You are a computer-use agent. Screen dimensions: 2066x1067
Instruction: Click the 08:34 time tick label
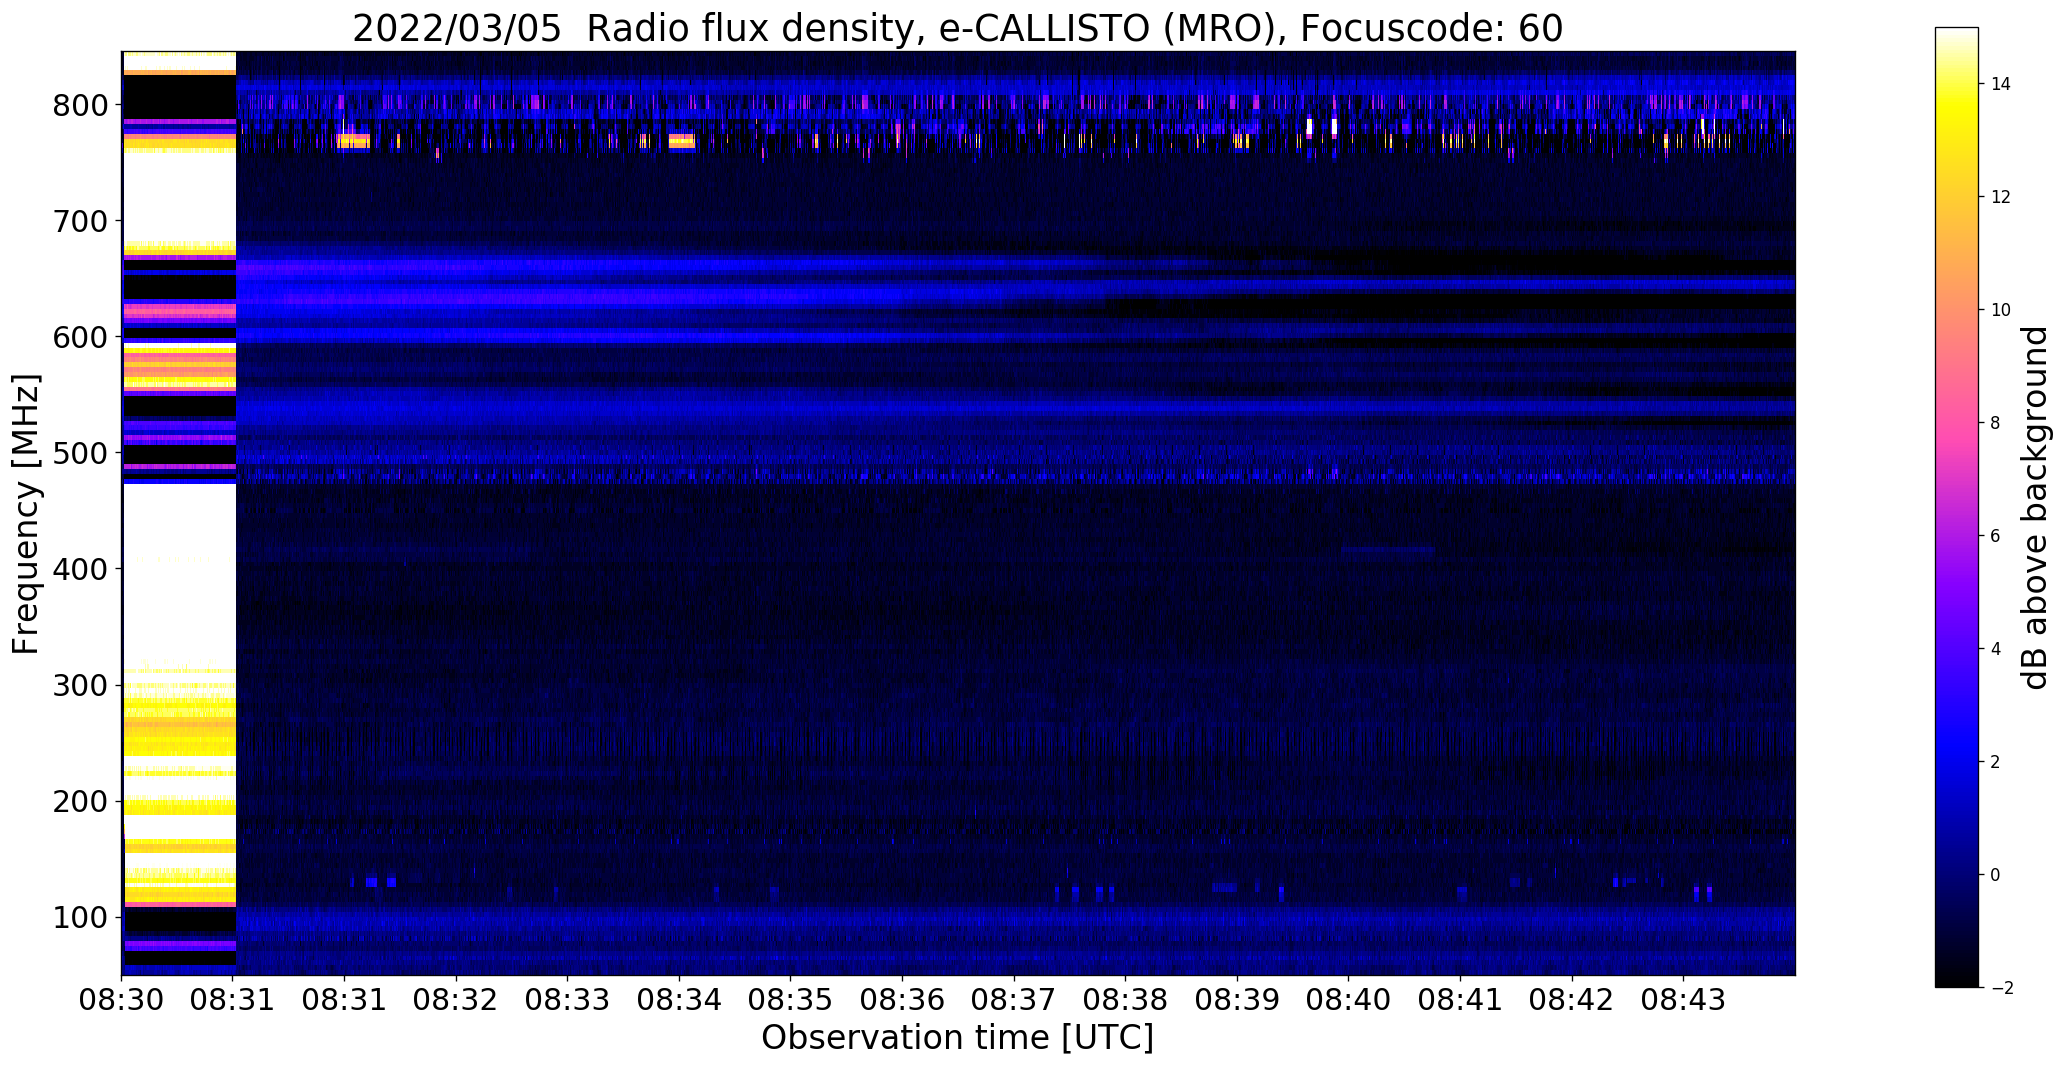click(x=680, y=1000)
